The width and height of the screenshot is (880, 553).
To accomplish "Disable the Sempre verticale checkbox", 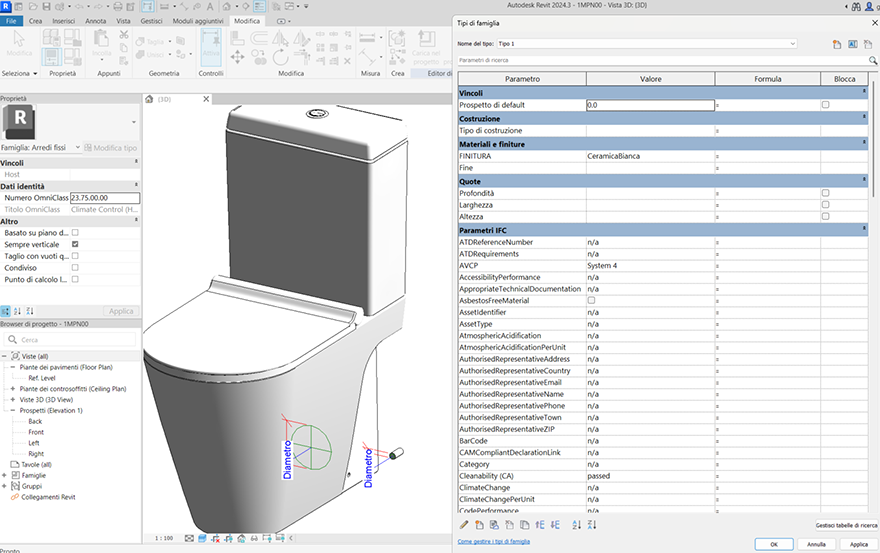I will click(75, 244).
